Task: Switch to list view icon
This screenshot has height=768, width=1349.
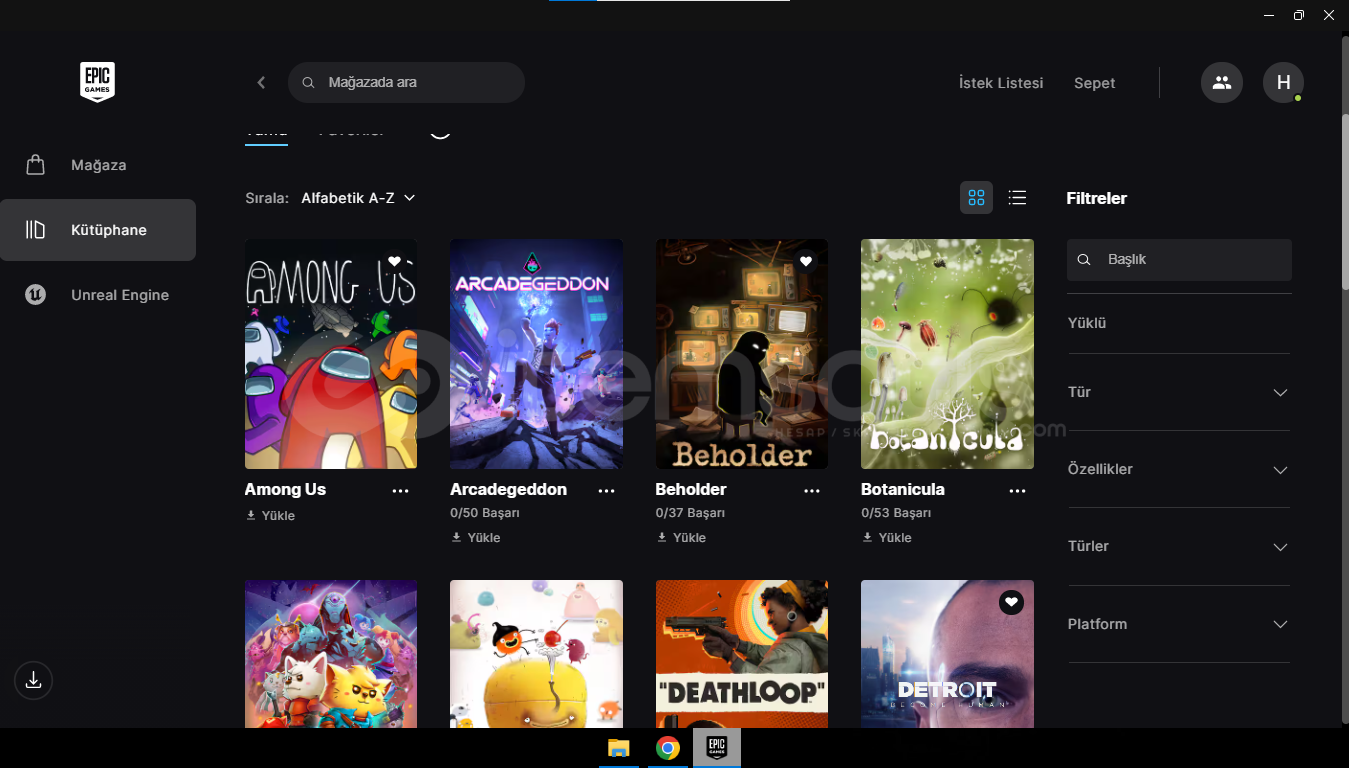Action: click(x=1017, y=198)
